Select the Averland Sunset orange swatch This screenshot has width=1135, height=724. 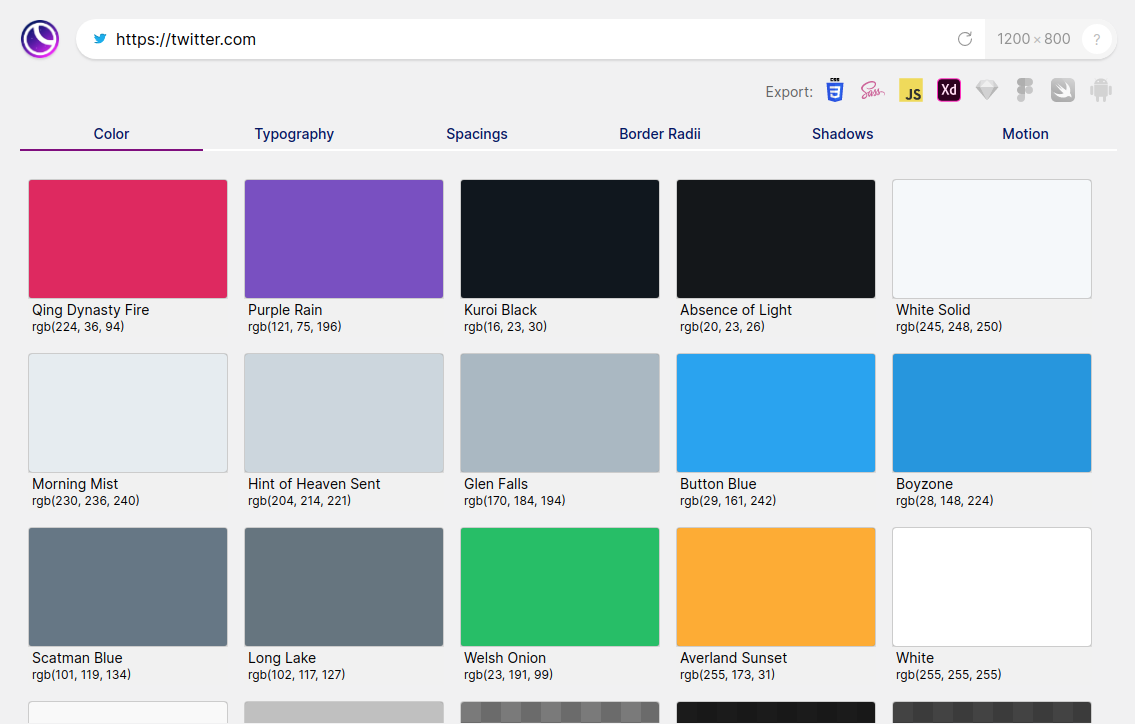tap(776, 586)
